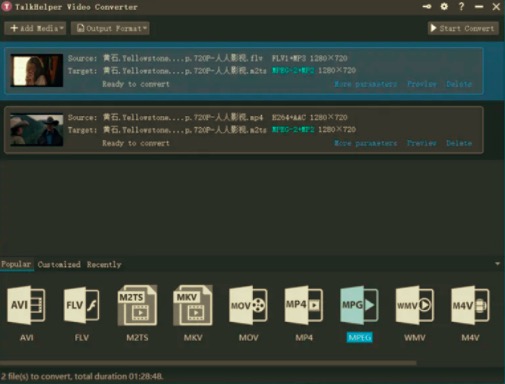Delete the mp4 source file entry
Image resolution: width=505 pixels, height=384 pixels.
point(459,143)
